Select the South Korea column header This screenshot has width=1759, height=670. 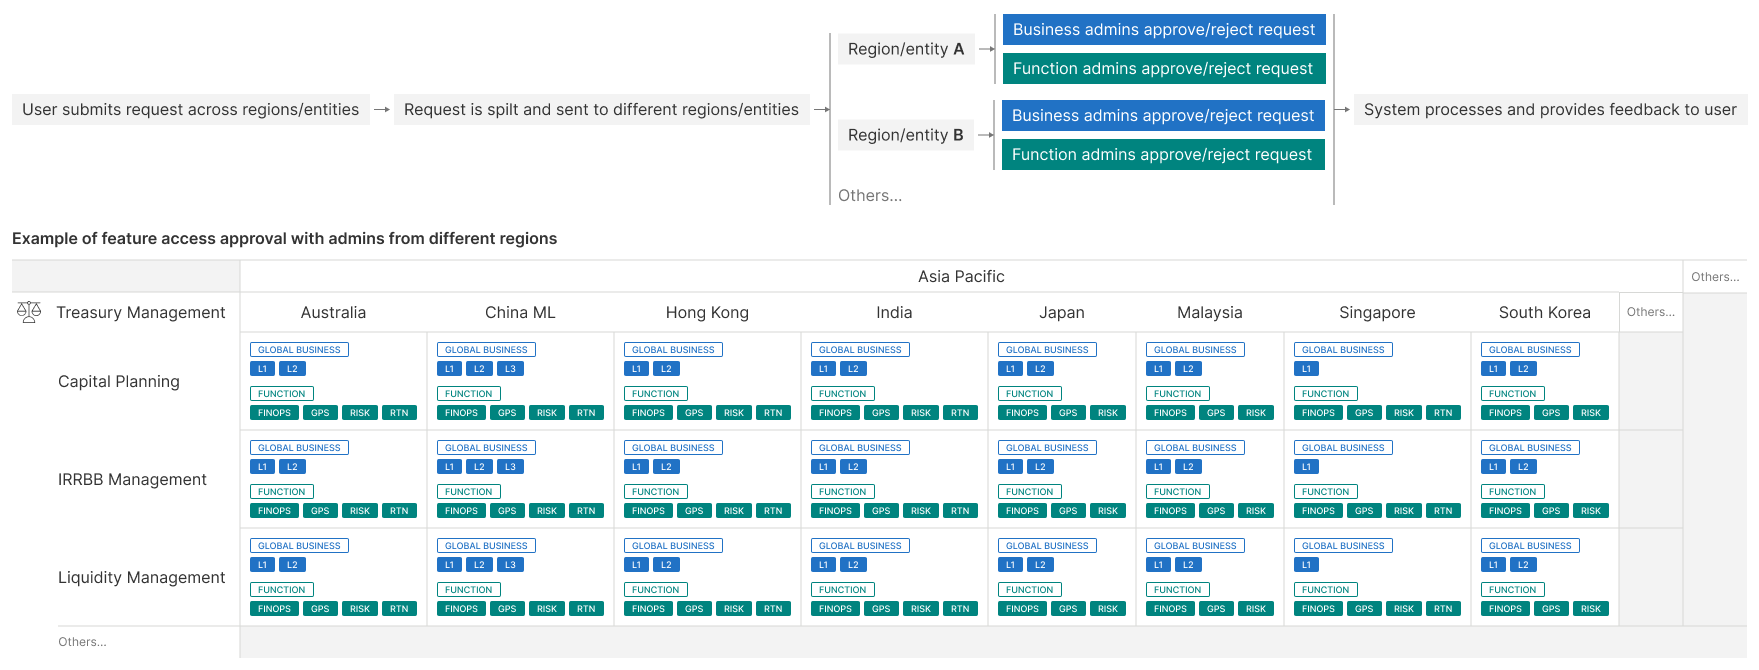(1544, 313)
